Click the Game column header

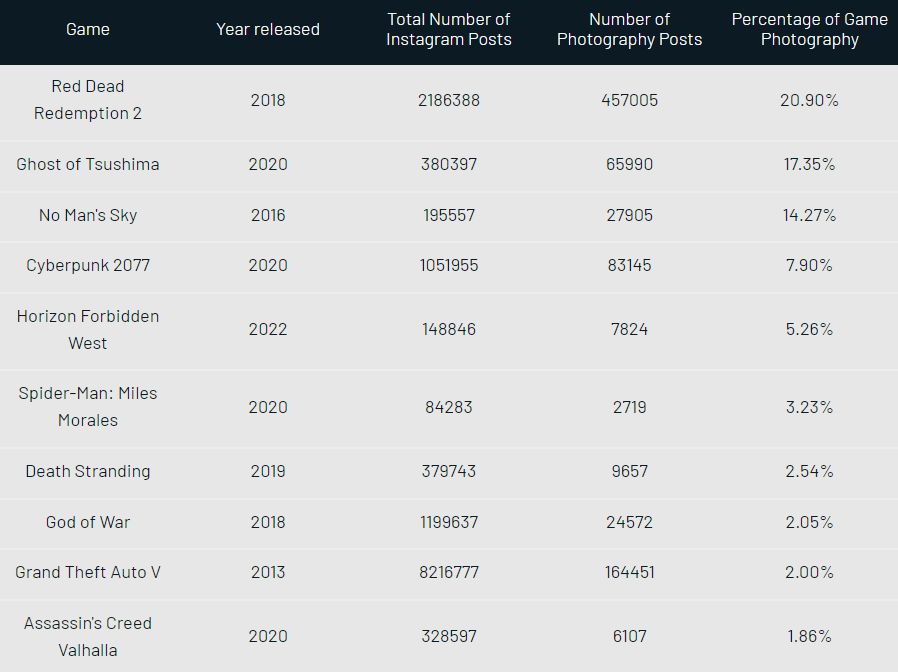point(88,29)
